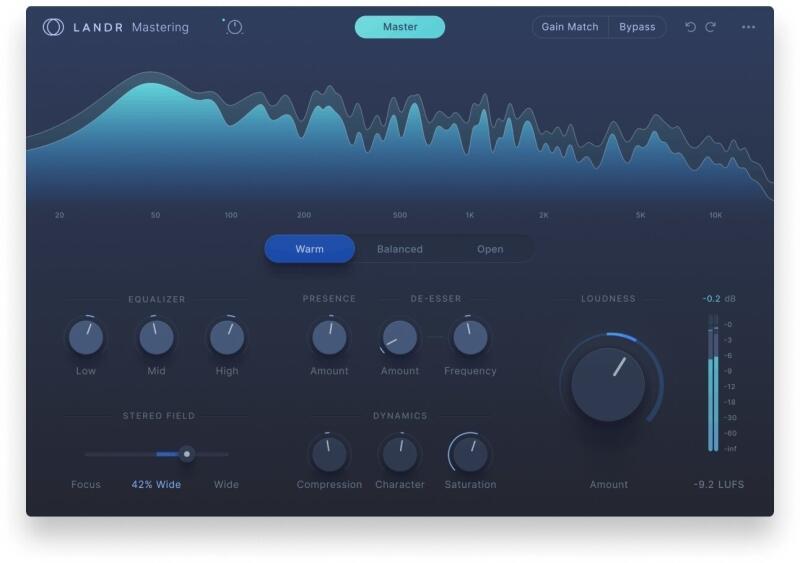800x563 pixels.
Task: Click the Equalizer Low knob
Action: pyautogui.click(x=86, y=338)
